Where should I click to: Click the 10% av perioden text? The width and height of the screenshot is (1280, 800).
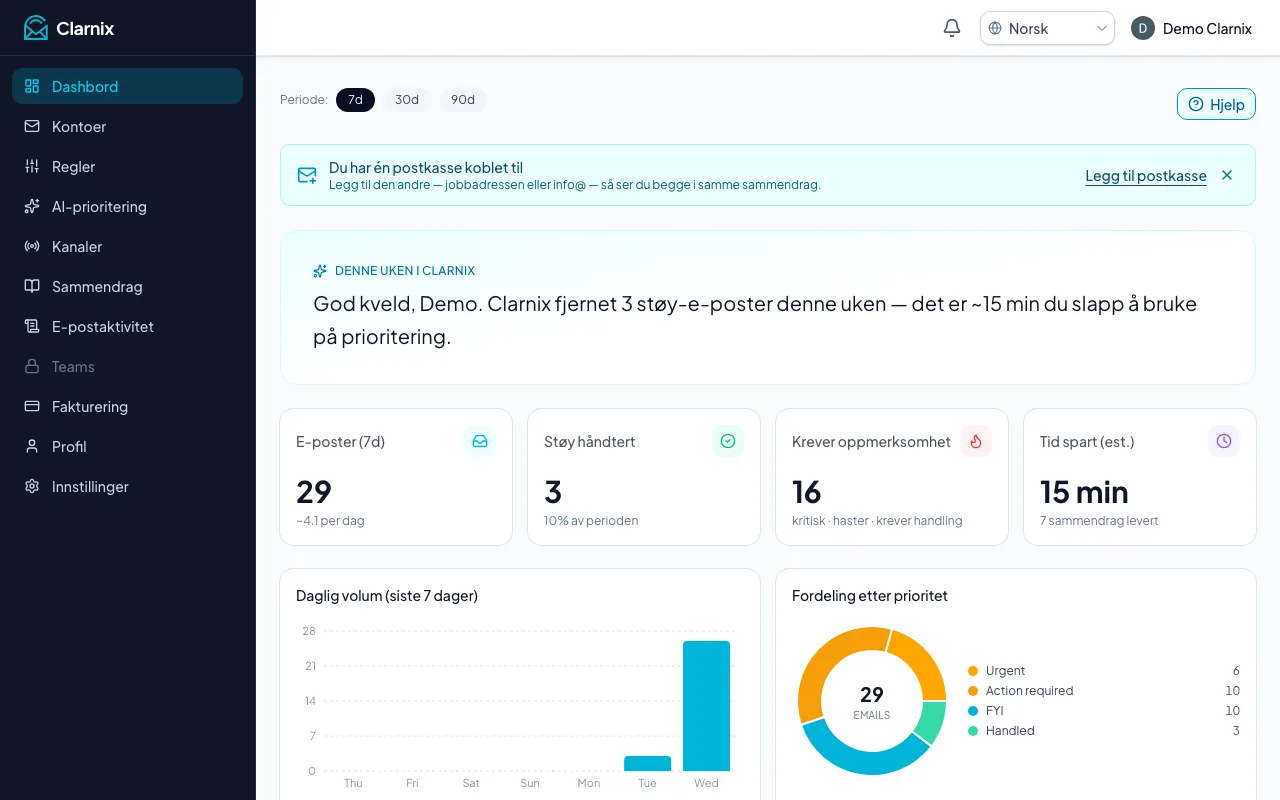click(x=591, y=521)
